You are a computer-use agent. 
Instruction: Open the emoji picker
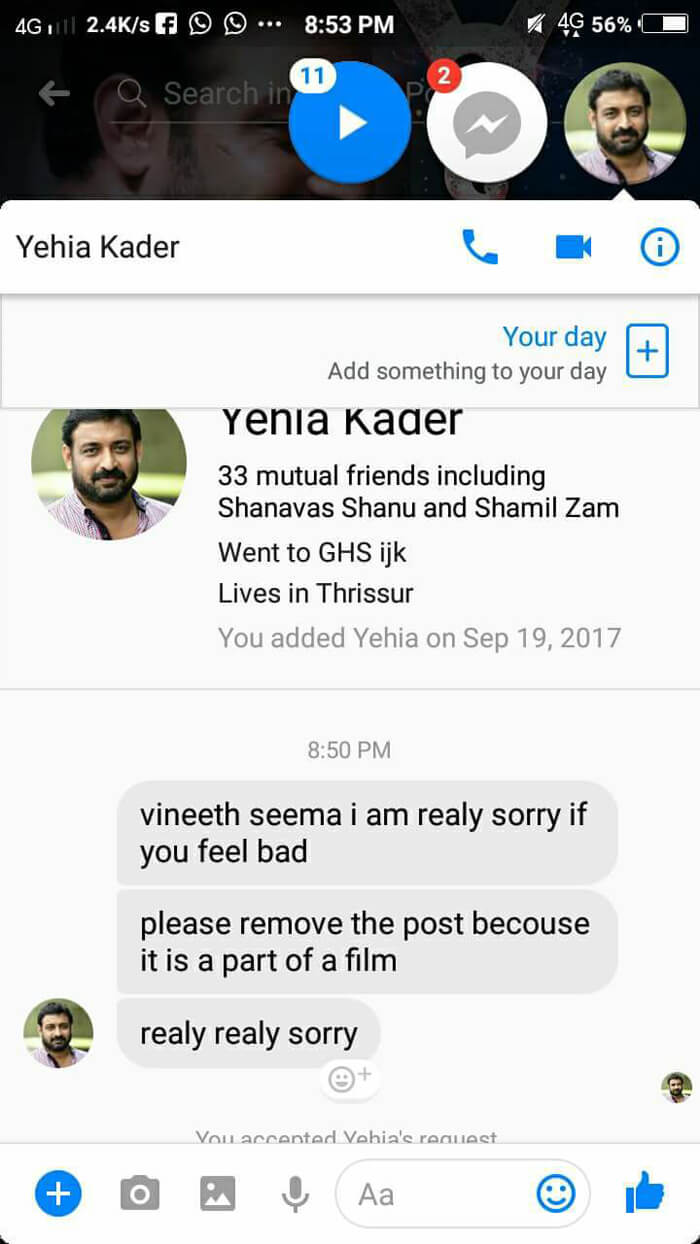(556, 1193)
